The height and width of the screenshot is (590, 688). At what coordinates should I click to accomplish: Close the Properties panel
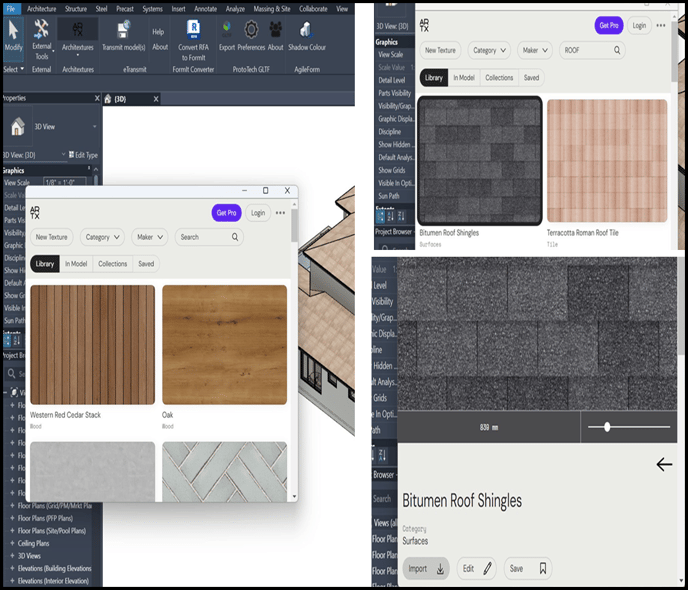(x=97, y=98)
